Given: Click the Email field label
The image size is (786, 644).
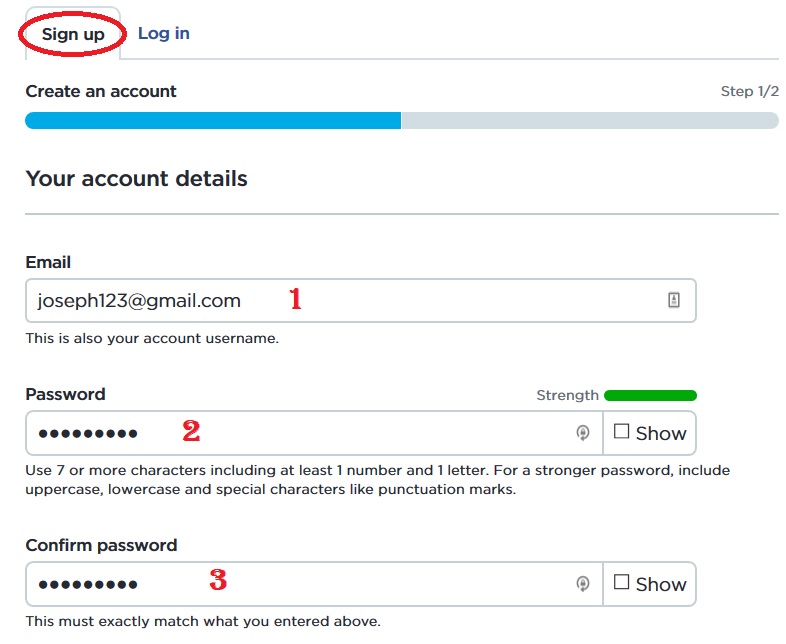Looking at the screenshot, I should pos(48,262).
